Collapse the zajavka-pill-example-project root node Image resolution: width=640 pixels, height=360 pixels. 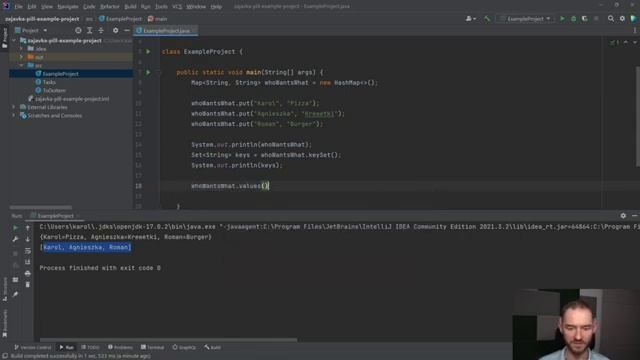pos(14,41)
